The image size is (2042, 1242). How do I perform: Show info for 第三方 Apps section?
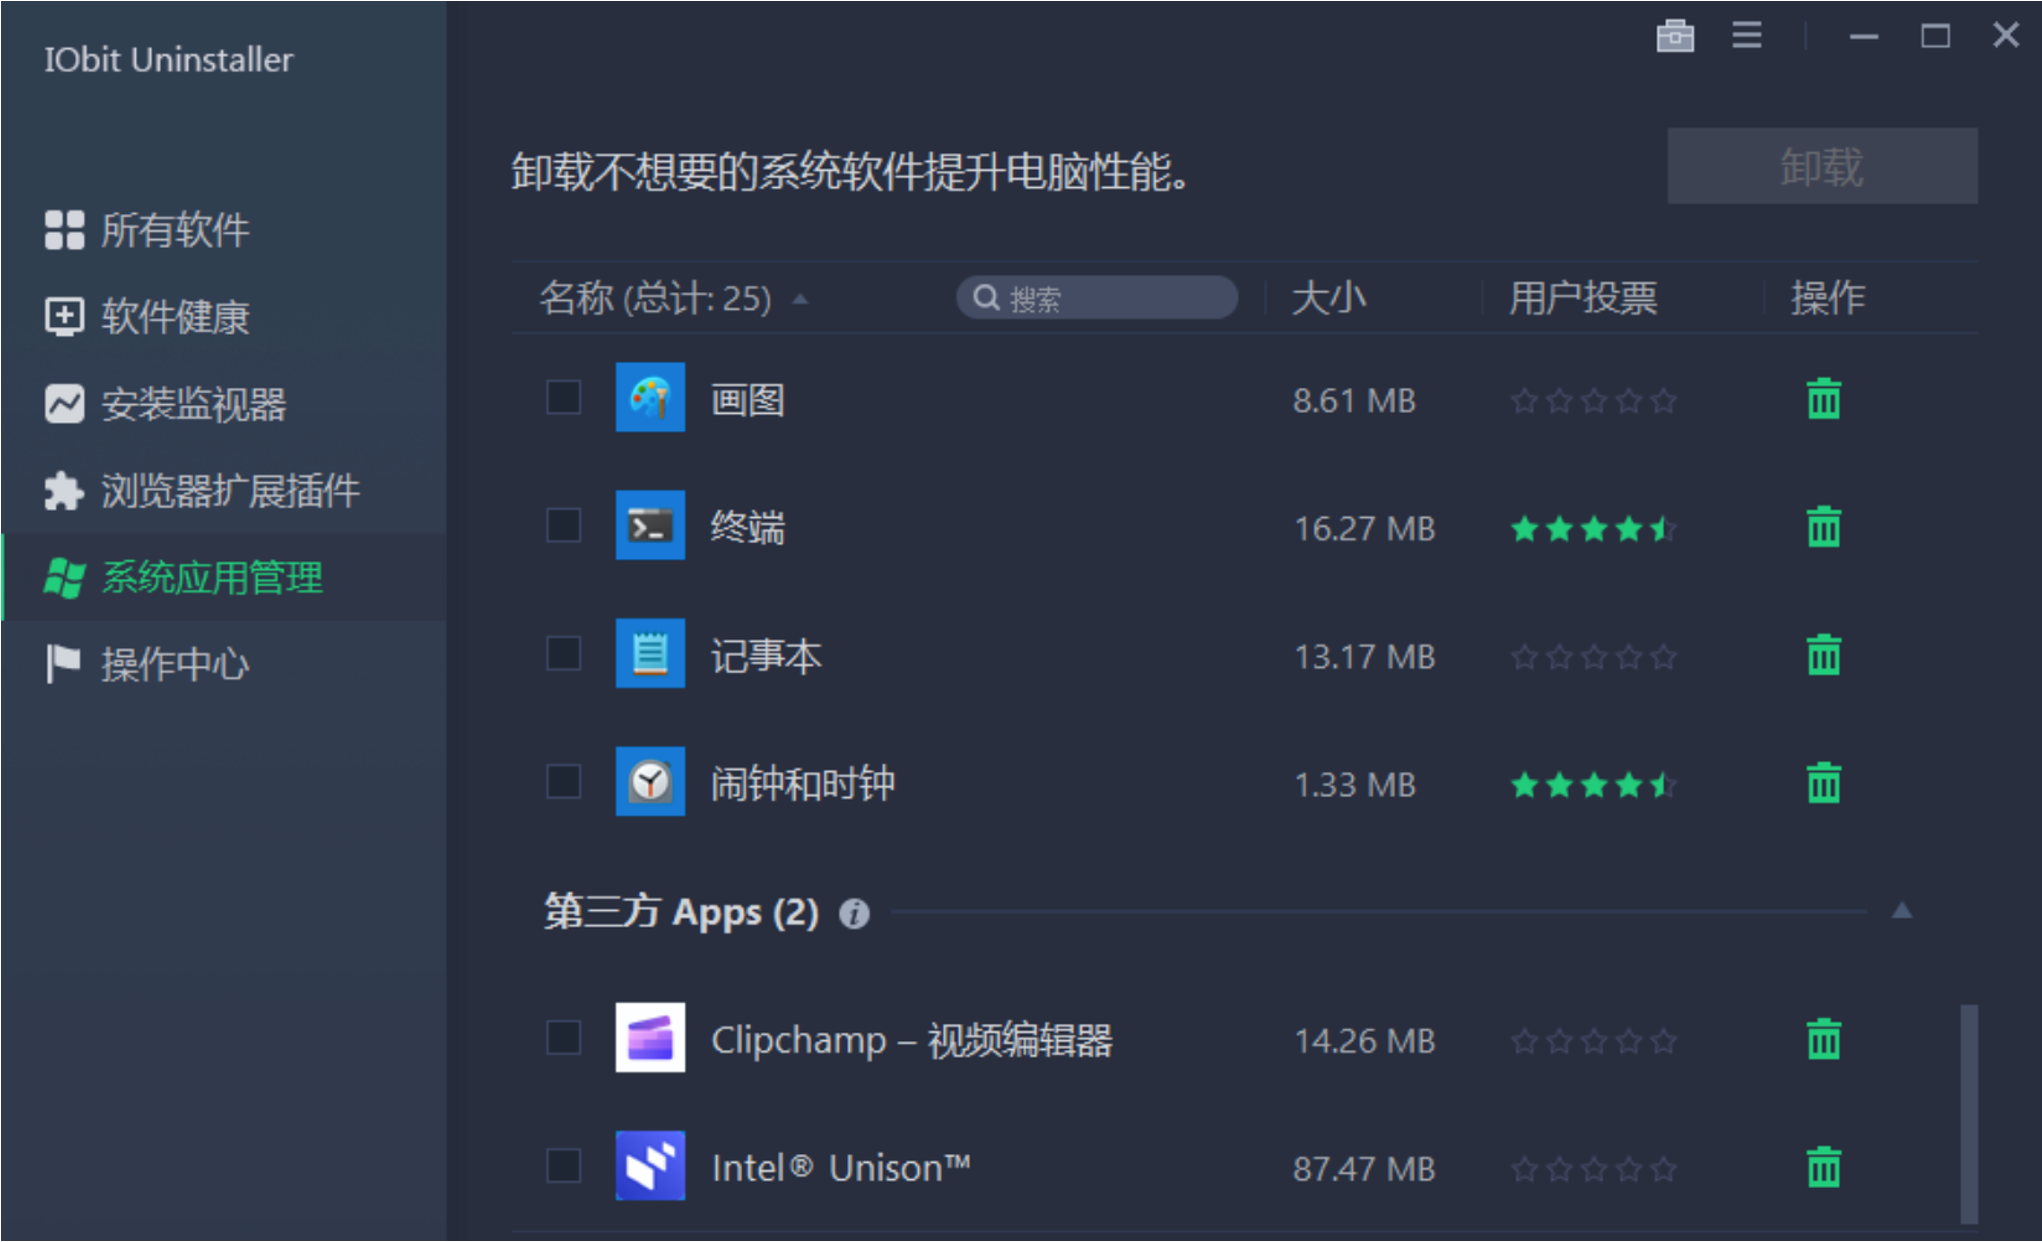pos(854,913)
